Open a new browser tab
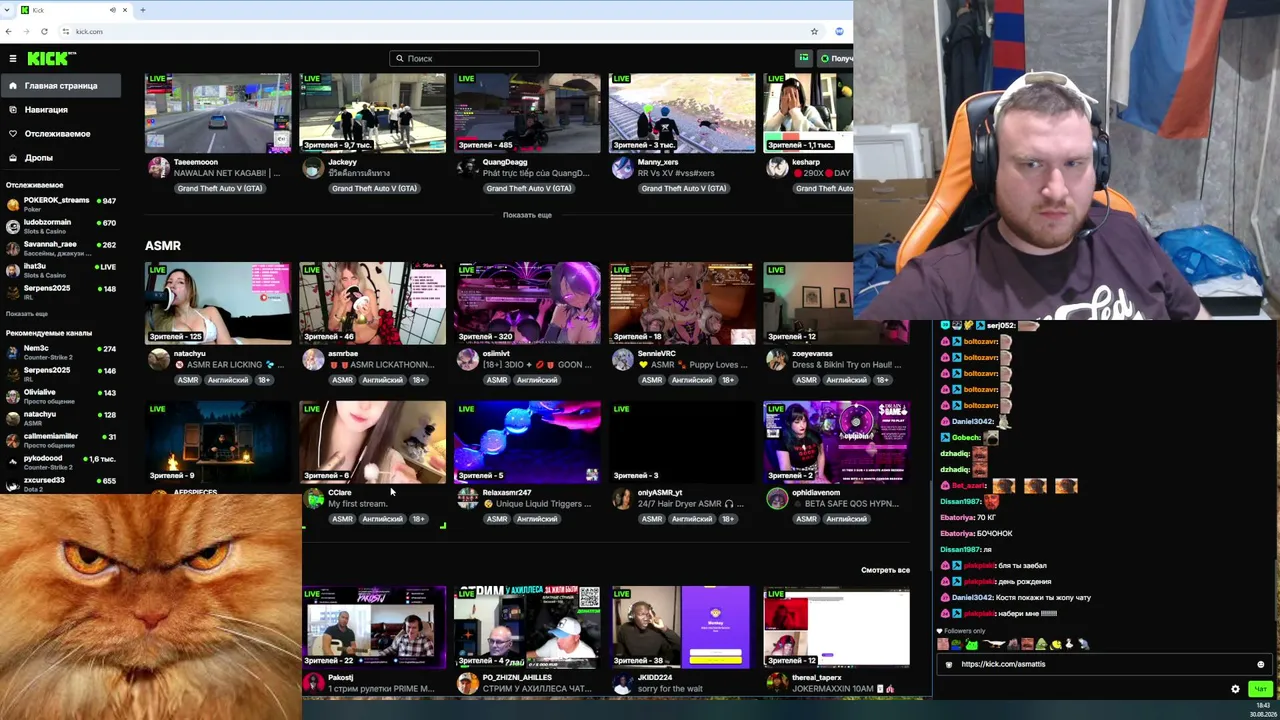Image resolution: width=1280 pixels, height=720 pixels. pos(143,10)
